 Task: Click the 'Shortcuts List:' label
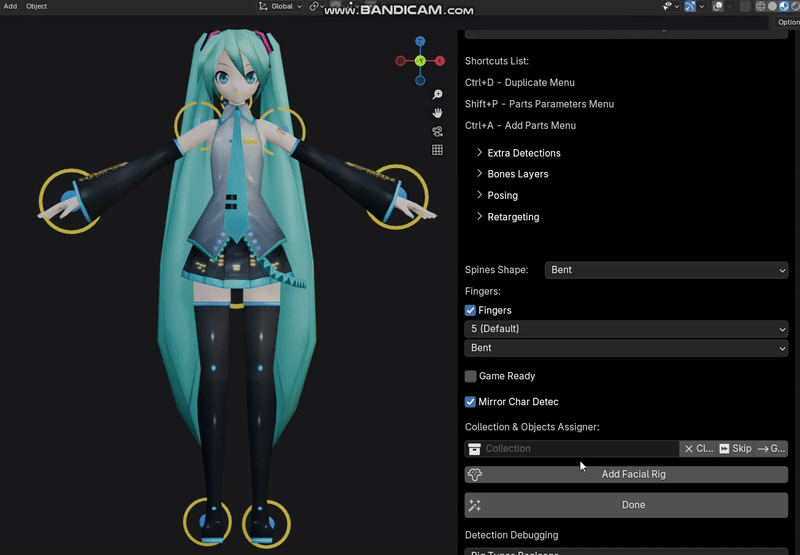tap(497, 61)
